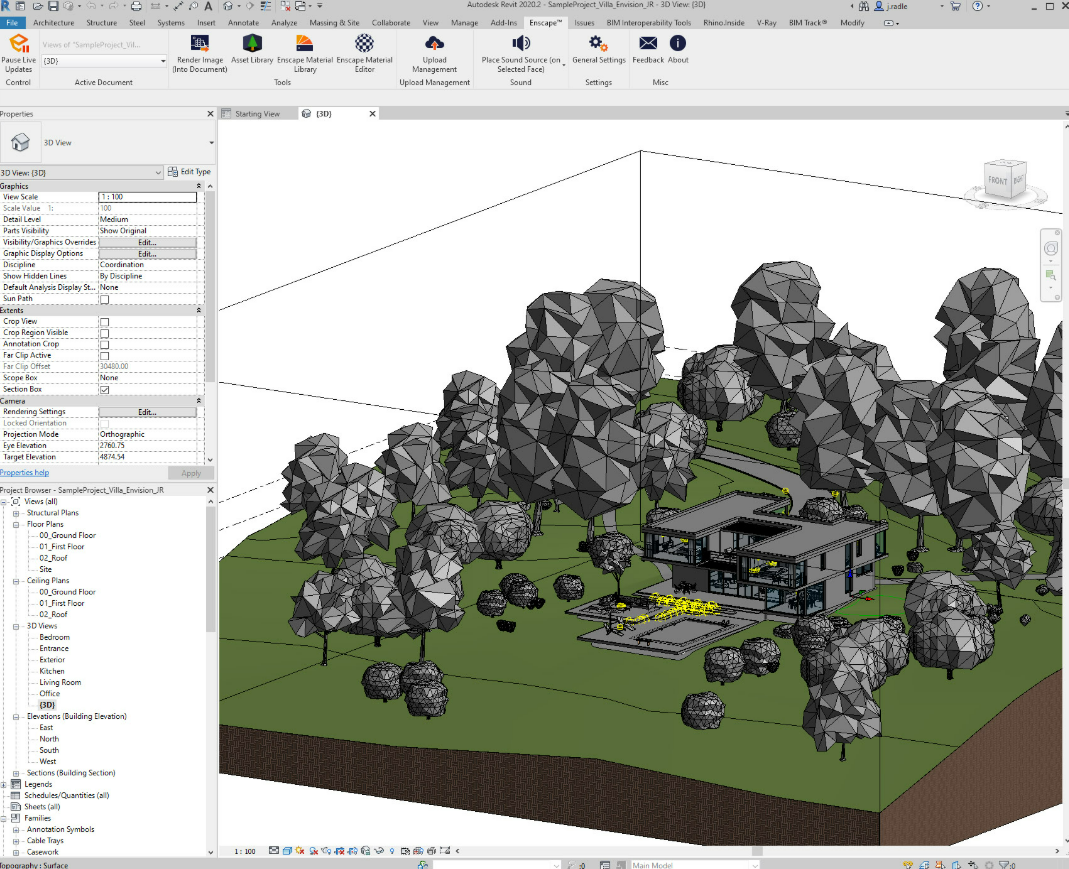Open Navigation Wheel in viewport bar
This screenshot has height=869, width=1069.
point(1051,249)
